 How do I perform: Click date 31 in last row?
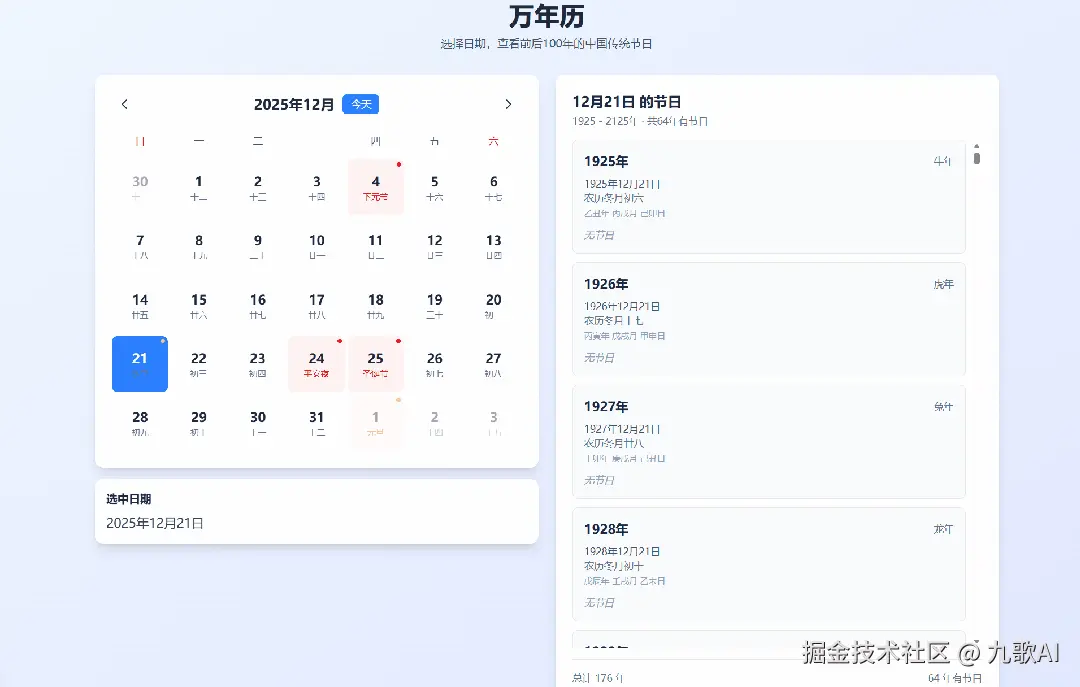point(316,423)
